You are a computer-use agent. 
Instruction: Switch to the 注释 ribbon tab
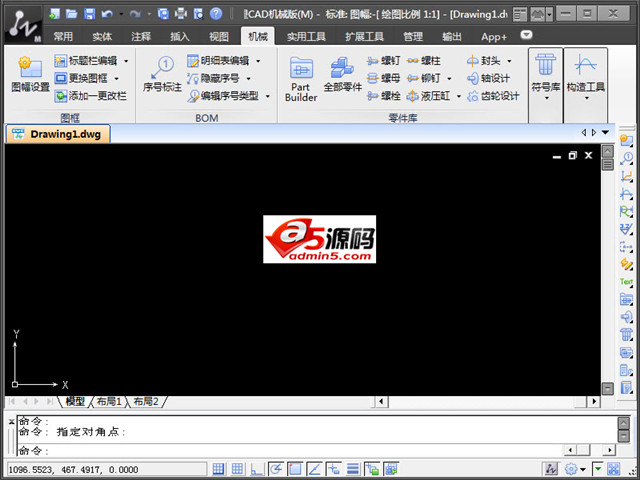(x=141, y=37)
